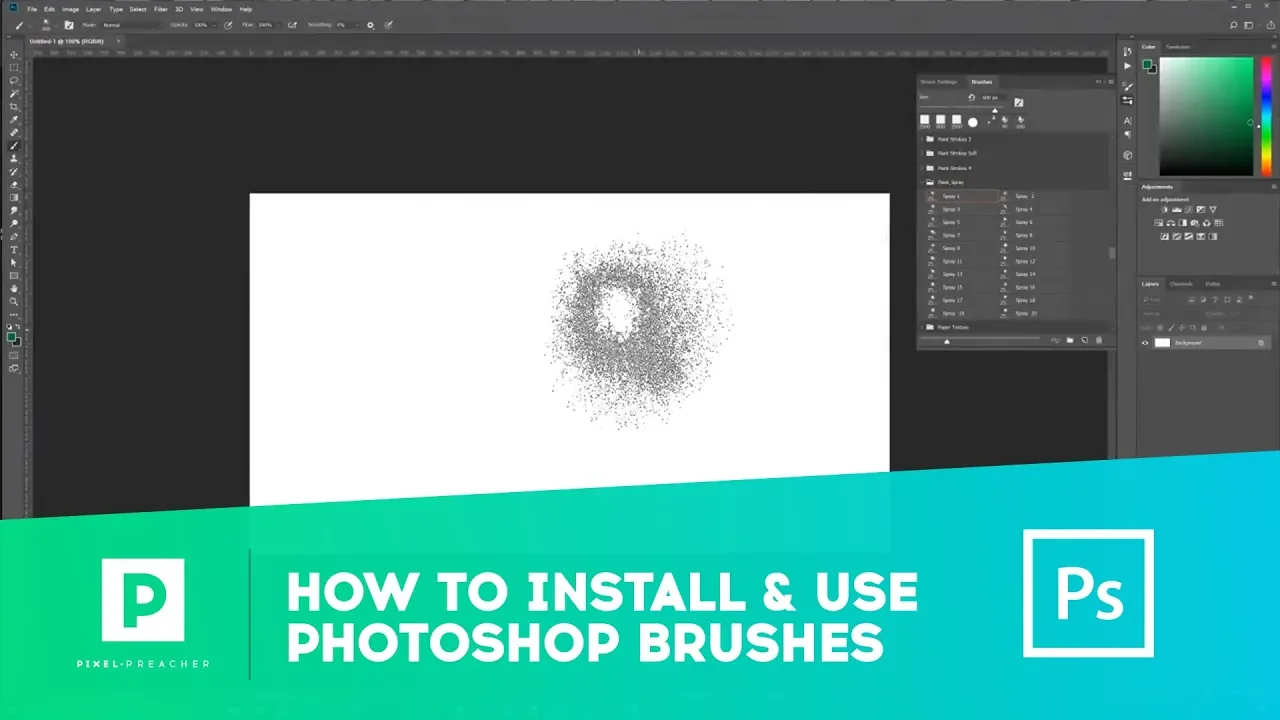Open the Paragraph panel icon in collapsed dock
The height and width of the screenshot is (720, 1280).
[x=1127, y=134]
